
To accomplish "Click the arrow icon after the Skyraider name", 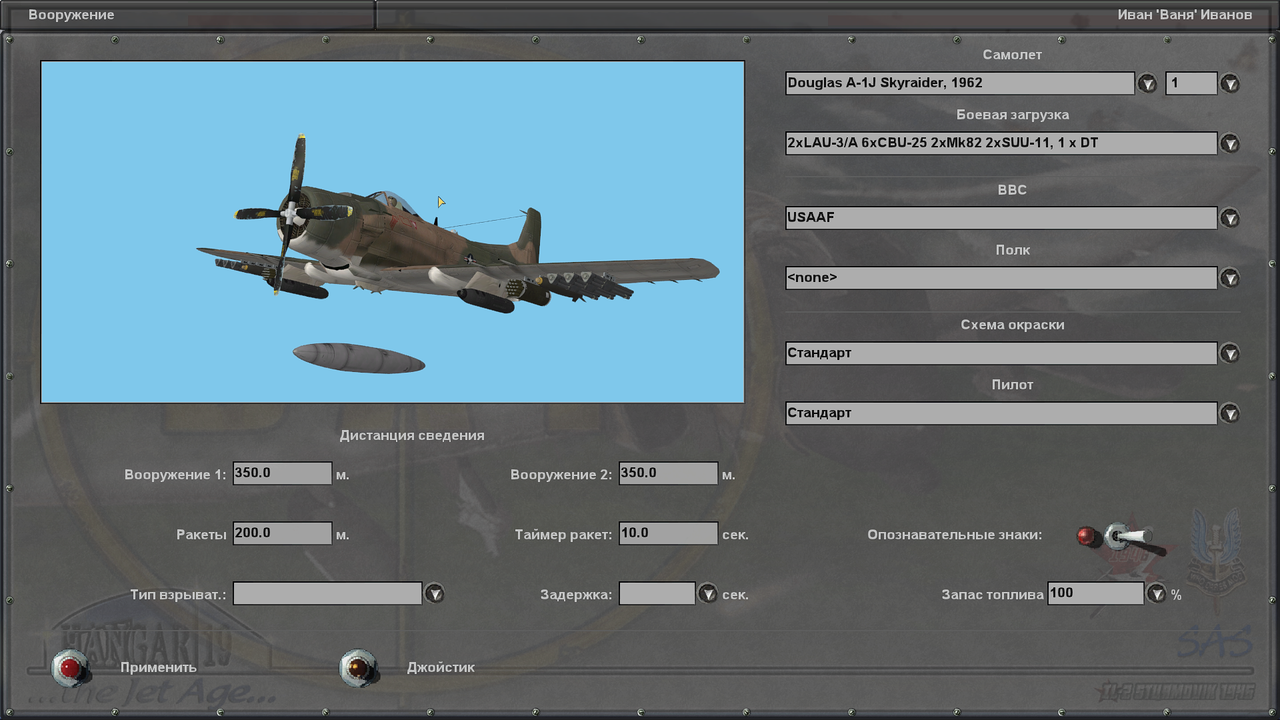I will (x=1147, y=83).
